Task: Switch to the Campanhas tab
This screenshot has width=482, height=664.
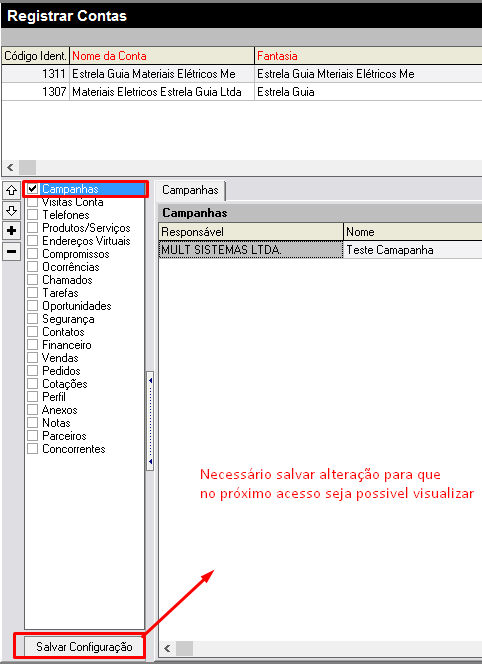Action: [x=190, y=190]
